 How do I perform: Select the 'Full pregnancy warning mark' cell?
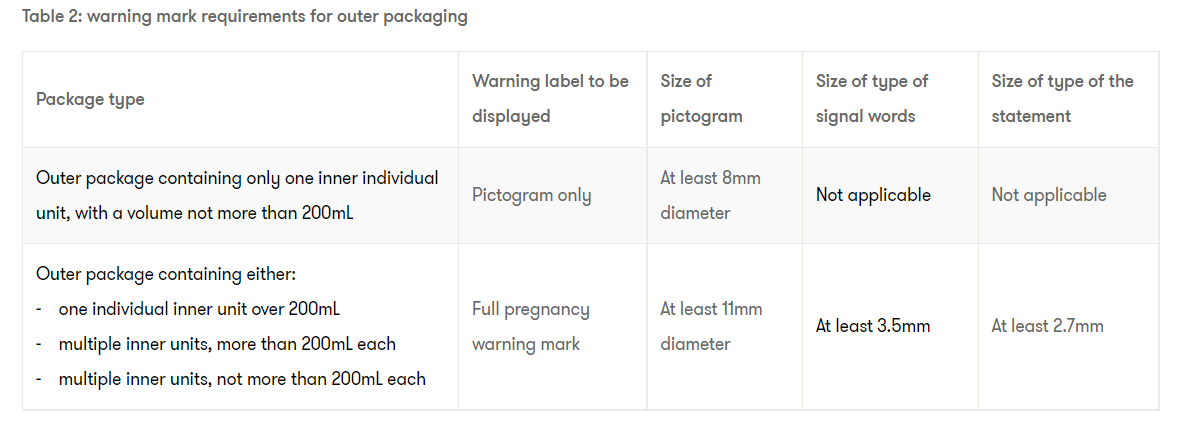point(530,326)
